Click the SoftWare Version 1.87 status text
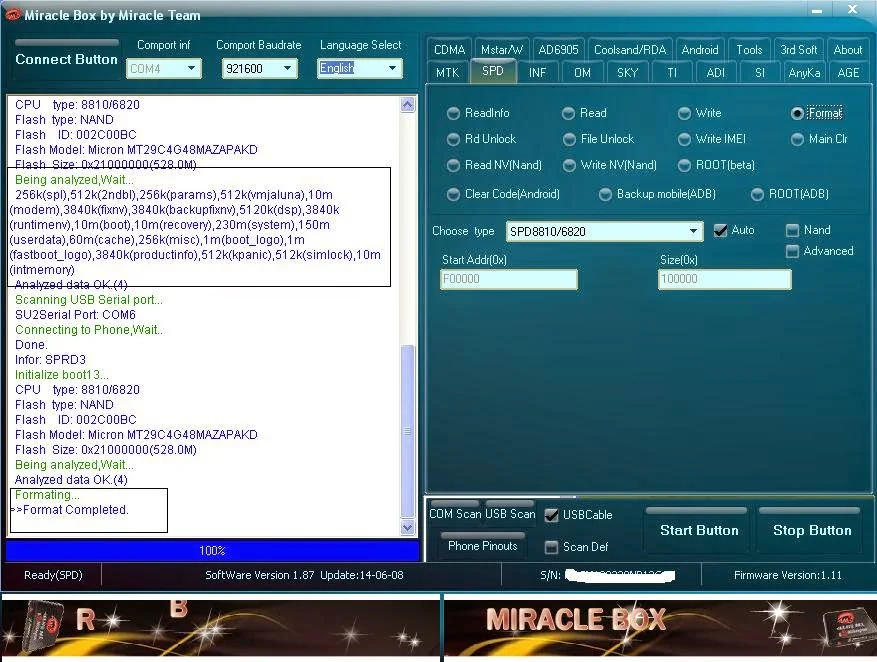The height and width of the screenshot is (662, 877). 304,575
